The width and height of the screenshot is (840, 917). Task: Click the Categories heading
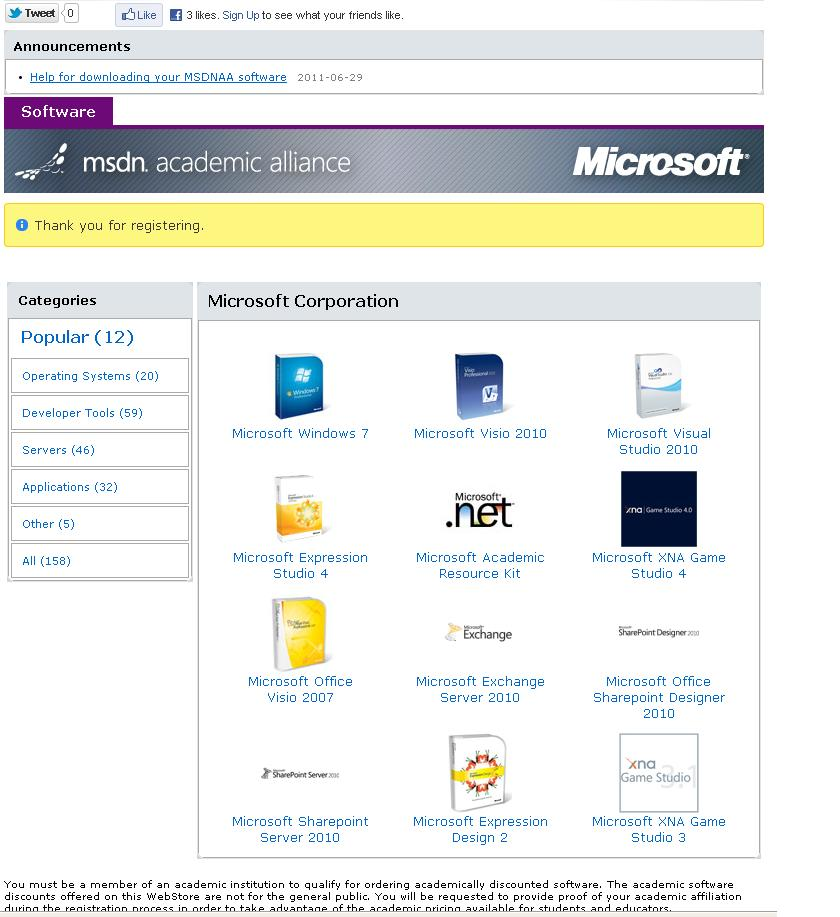57,301
